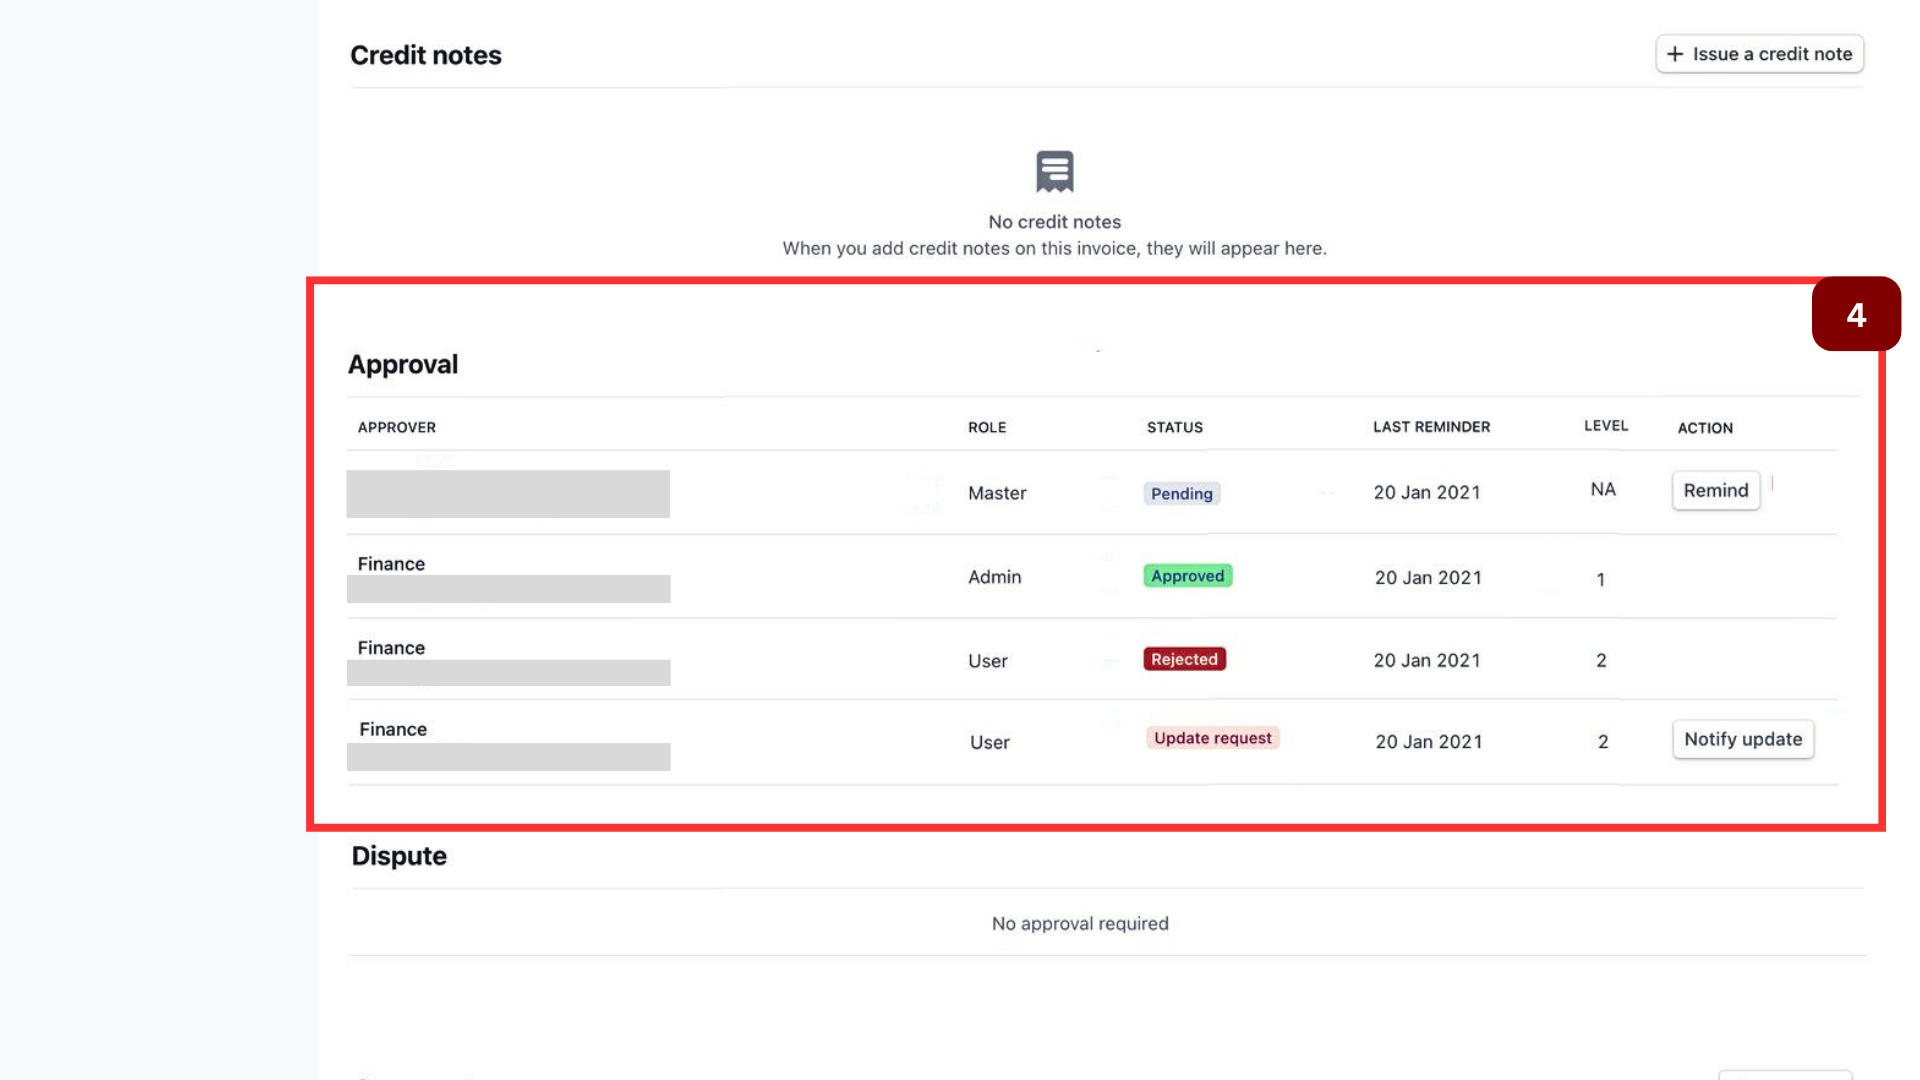Image resolution: width=1920 pixels, height=1080 pixels.
Task: Click the APPROVER column header
Action: click(x=396, y=427)
